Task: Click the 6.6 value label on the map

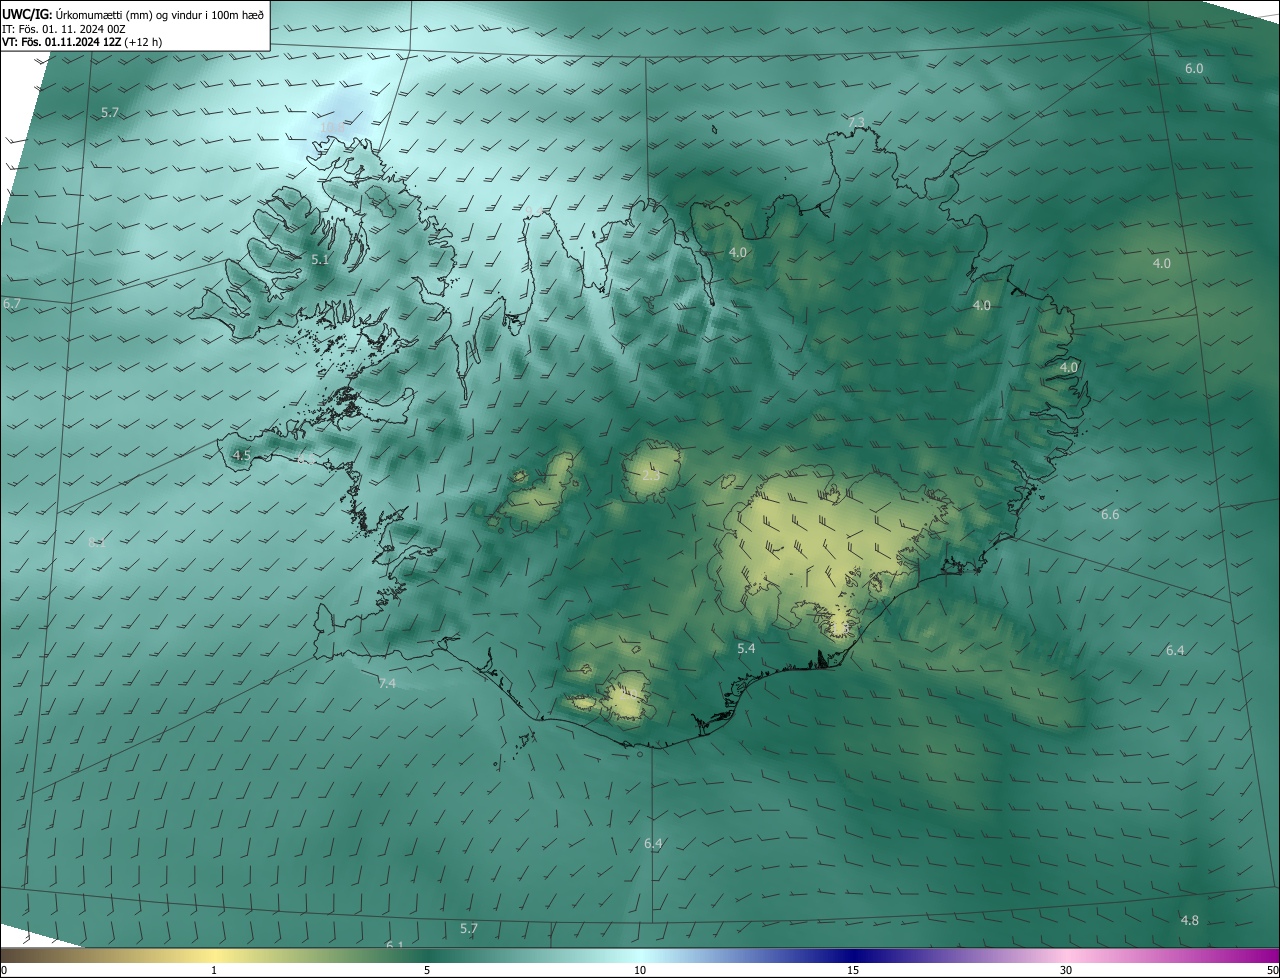Action: click(1110, 514)
